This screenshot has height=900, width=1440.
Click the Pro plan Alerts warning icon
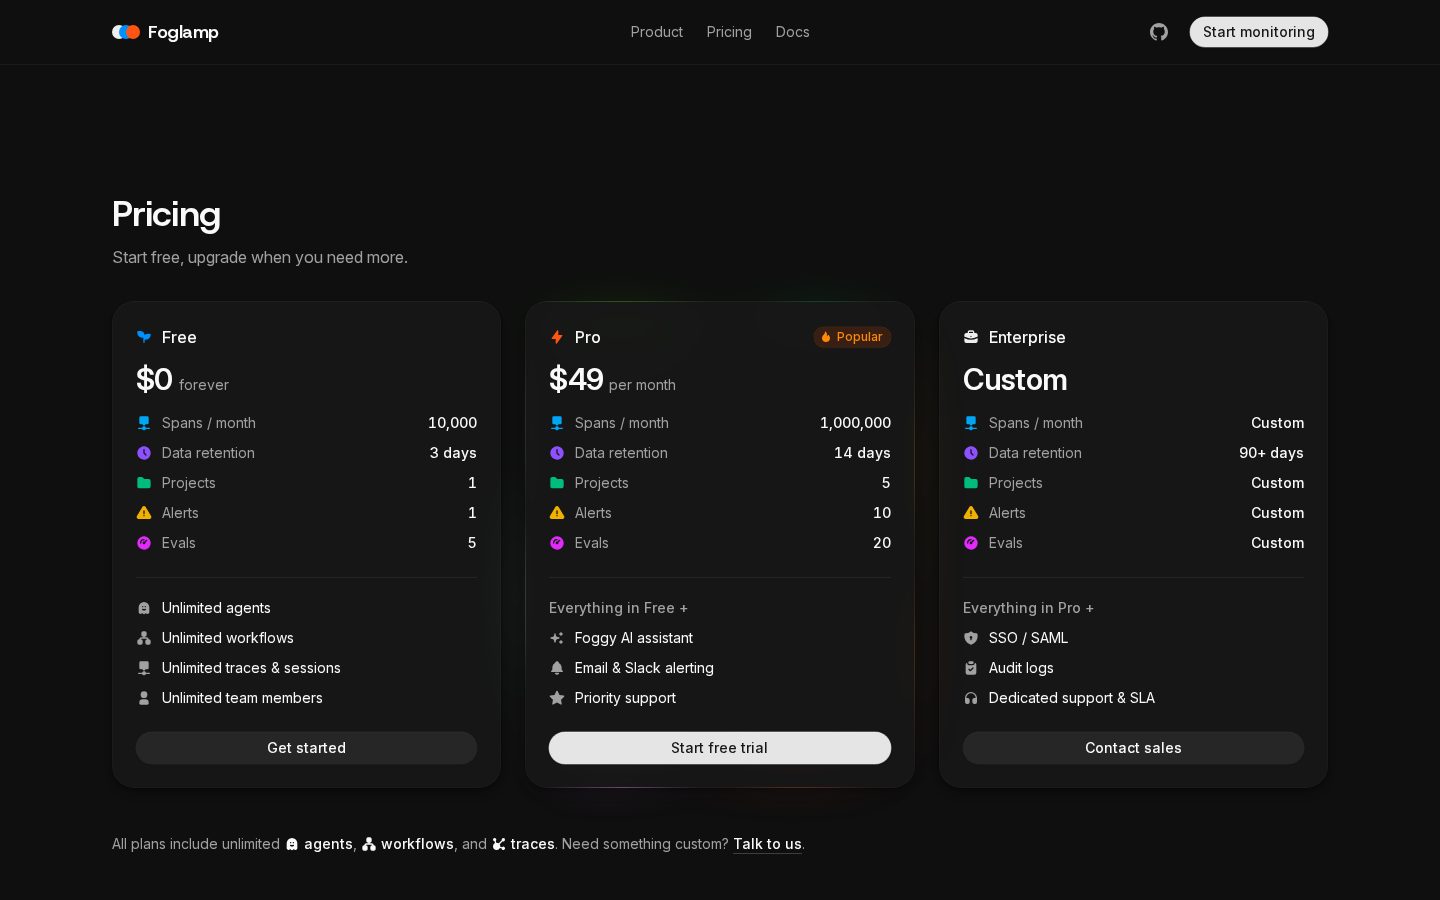coord(557,513)
